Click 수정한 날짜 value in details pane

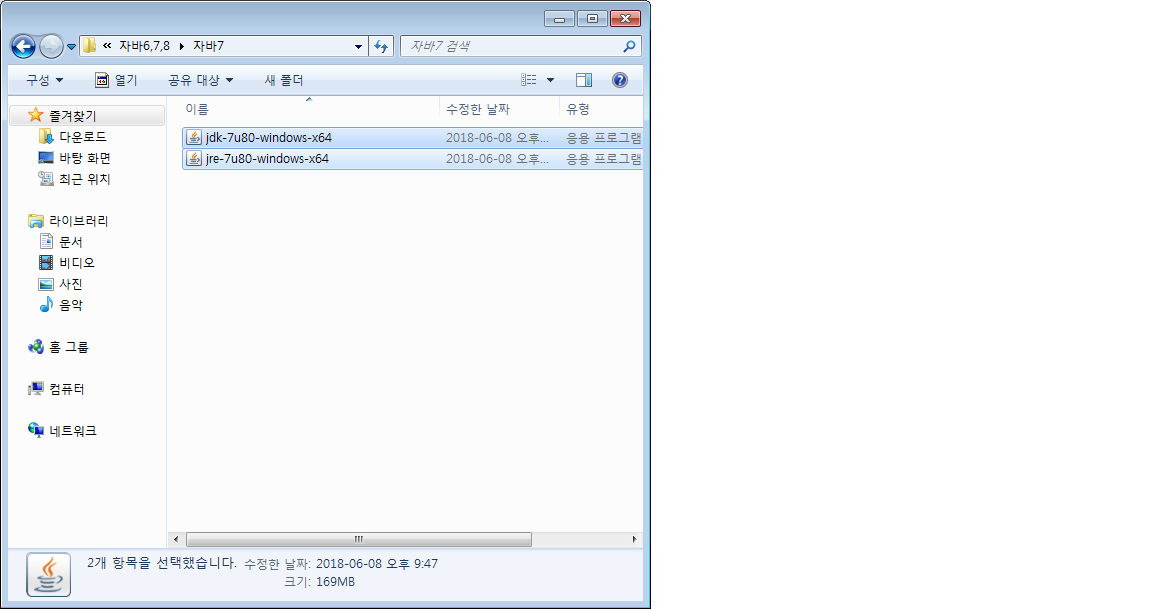(x=377, y=563)
